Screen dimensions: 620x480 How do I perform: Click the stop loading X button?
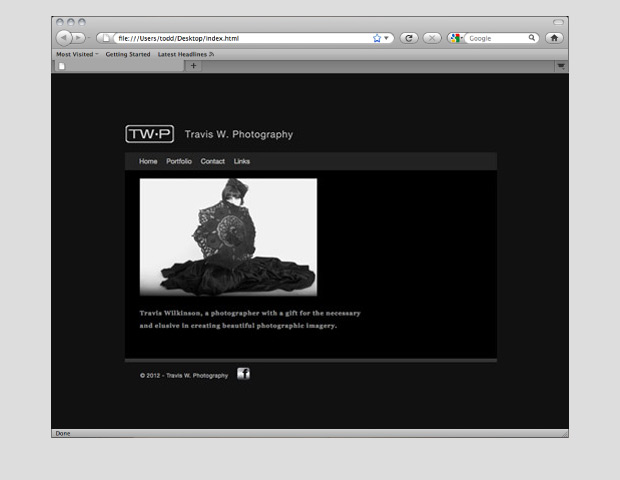point(432,38)
